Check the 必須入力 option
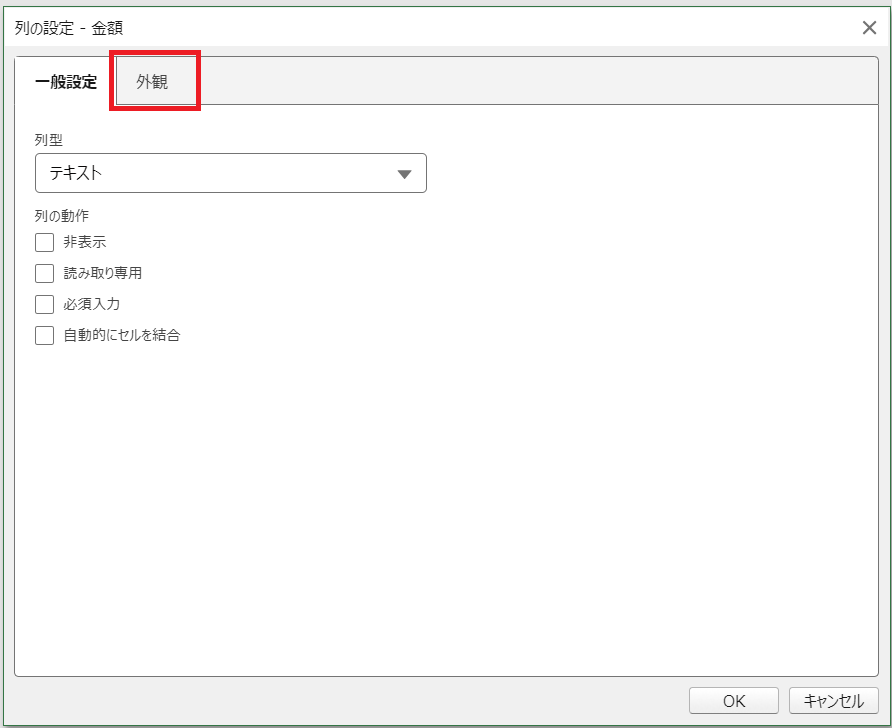Image resolution: width=892 pixels, height=728 pixels. pyautogui.click(x=44, y=304)
